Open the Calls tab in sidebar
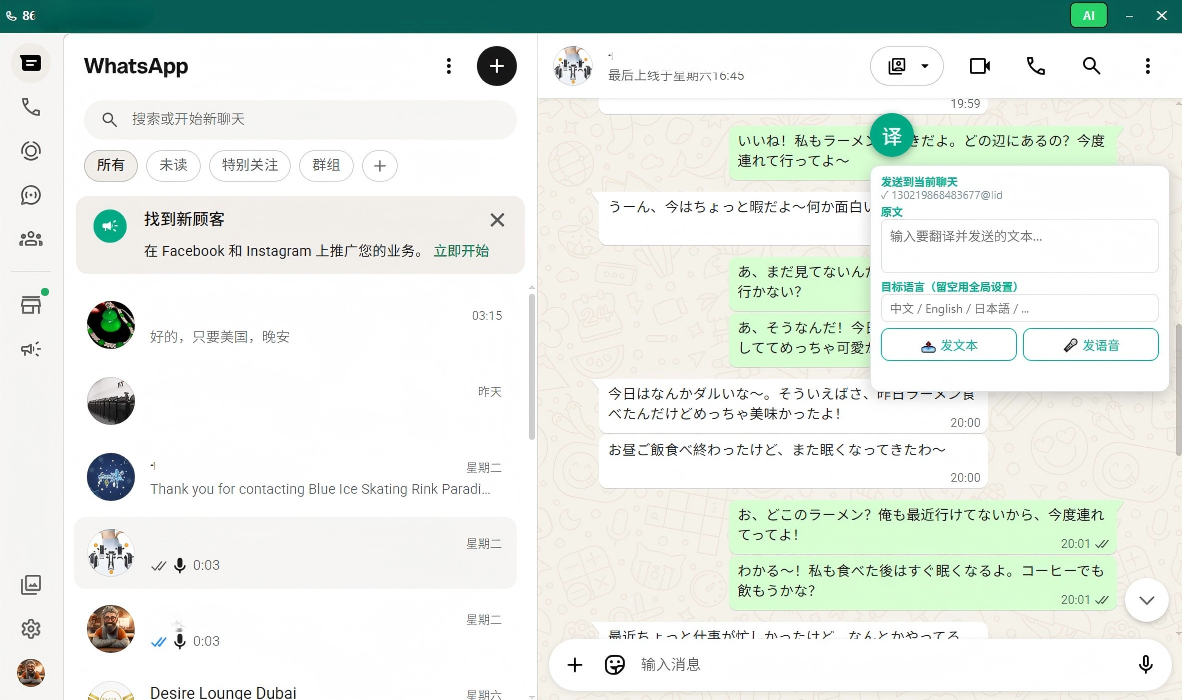Viewport: 1182px width, 700px height. [x=31, y=107]
